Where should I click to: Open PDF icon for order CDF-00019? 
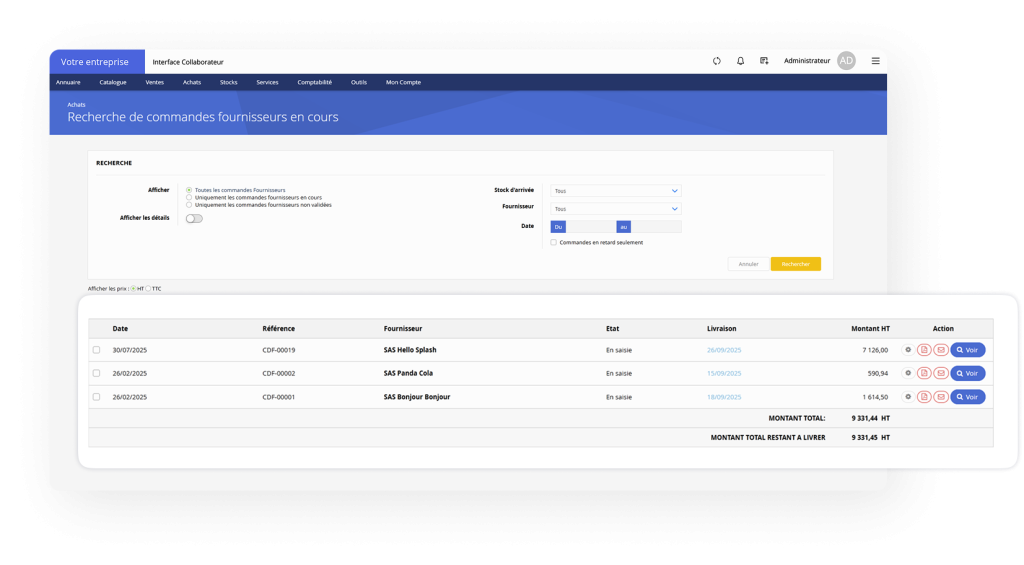pos(924,350)
